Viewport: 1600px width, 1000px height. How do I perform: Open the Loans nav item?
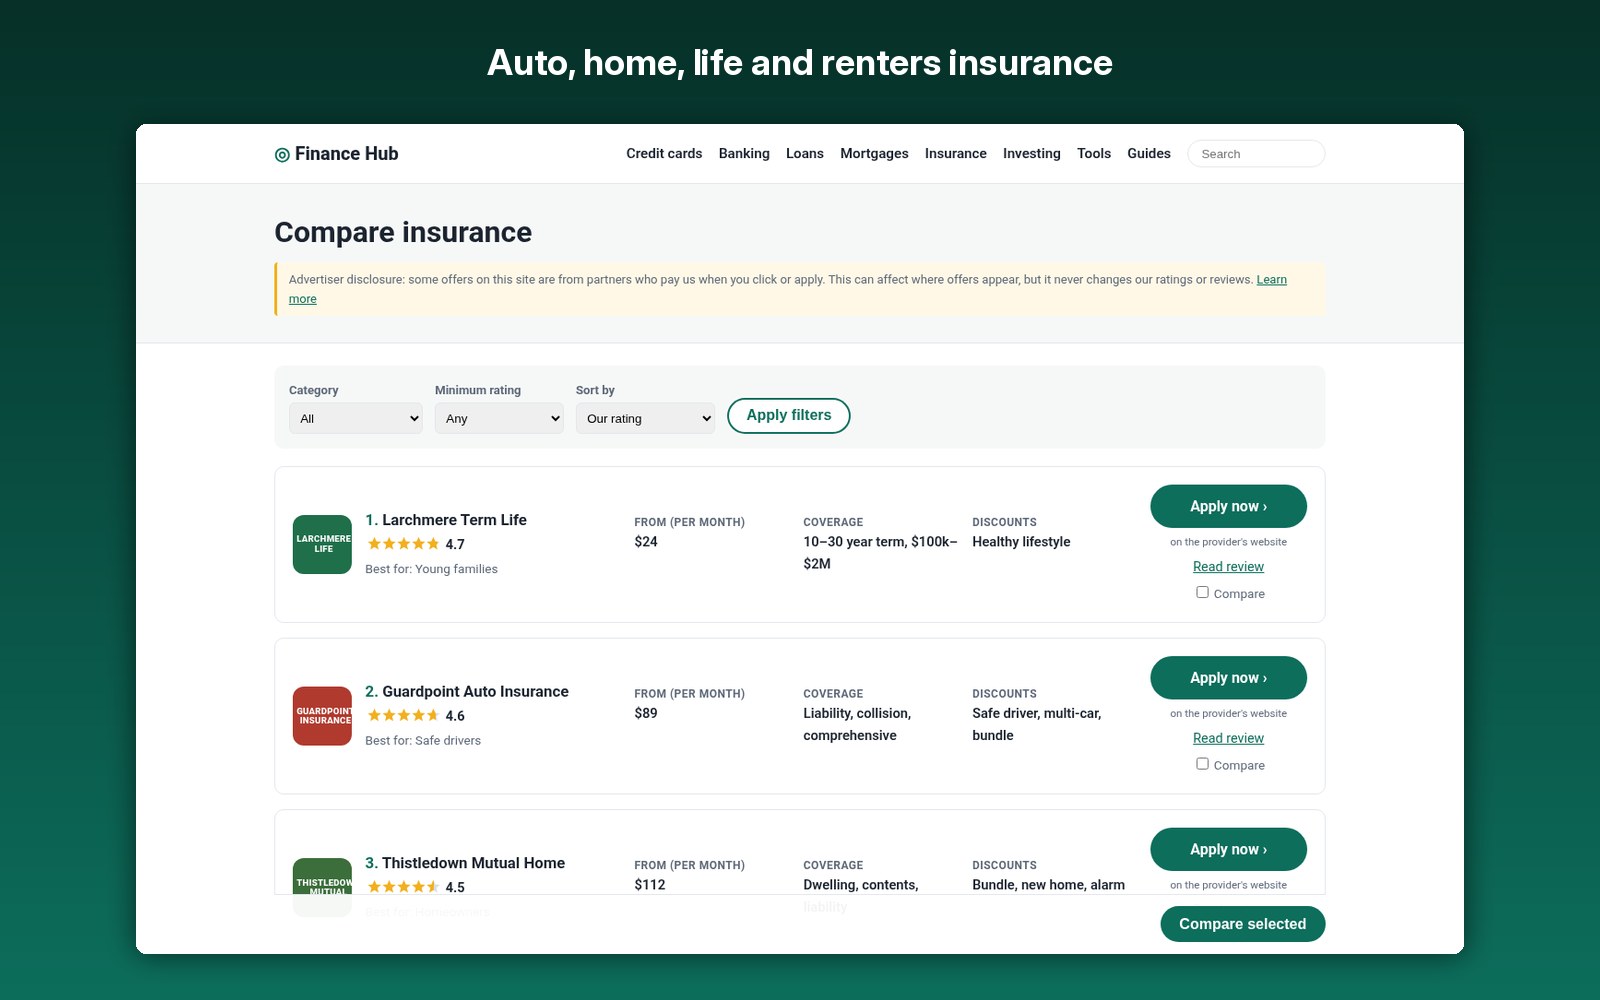coord(805,154)
